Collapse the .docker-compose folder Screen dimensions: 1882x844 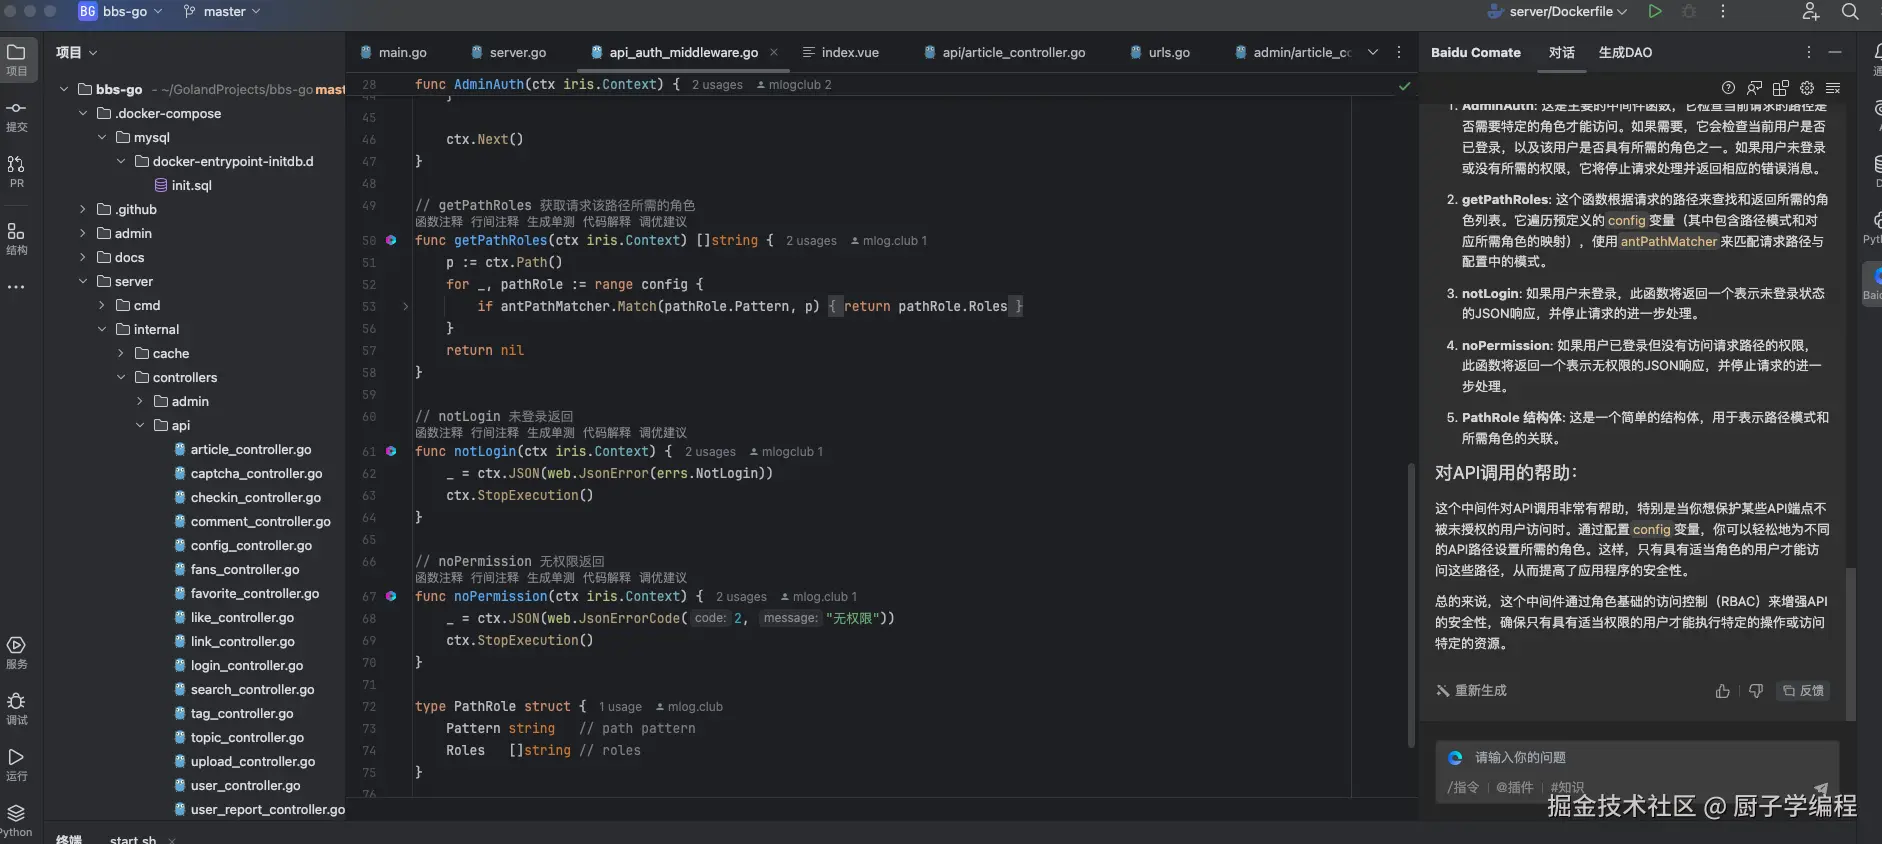coord(83,113)
